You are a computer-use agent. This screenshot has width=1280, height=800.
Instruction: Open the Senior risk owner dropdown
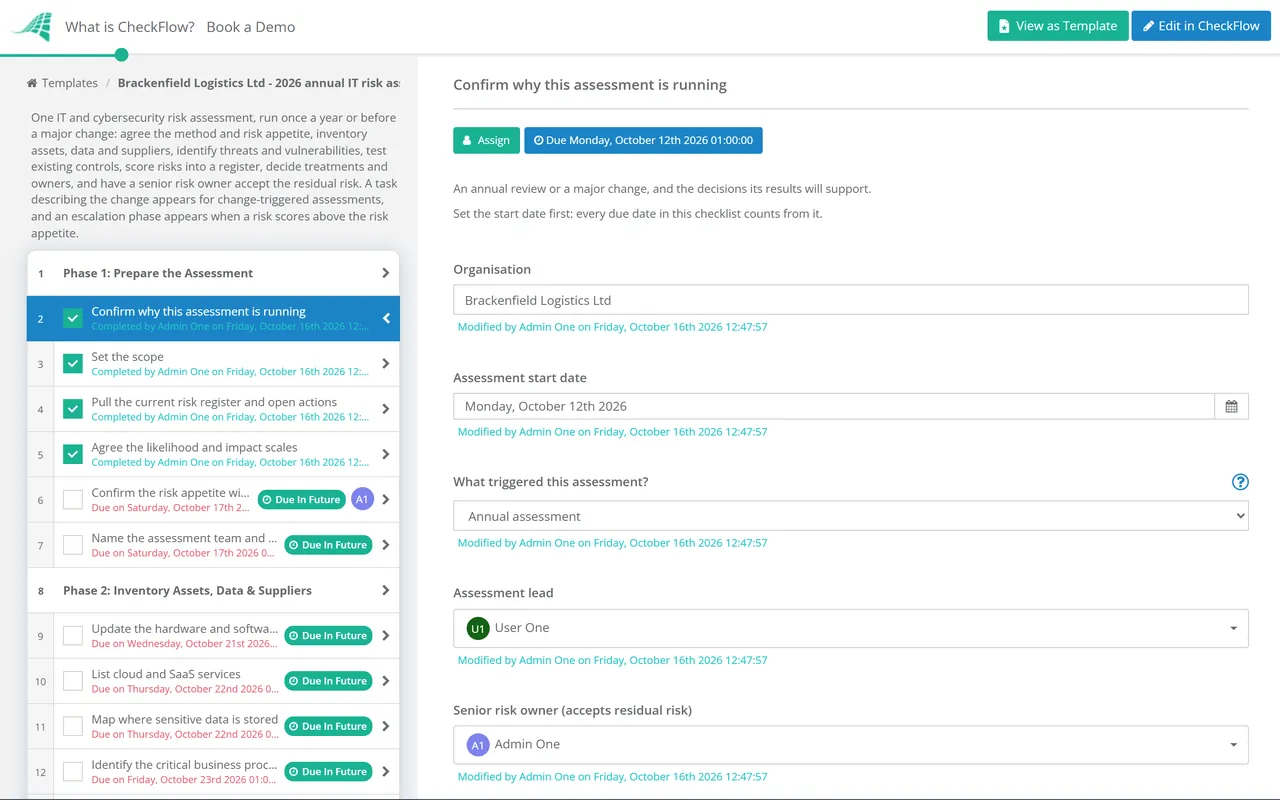coord(851,744)
